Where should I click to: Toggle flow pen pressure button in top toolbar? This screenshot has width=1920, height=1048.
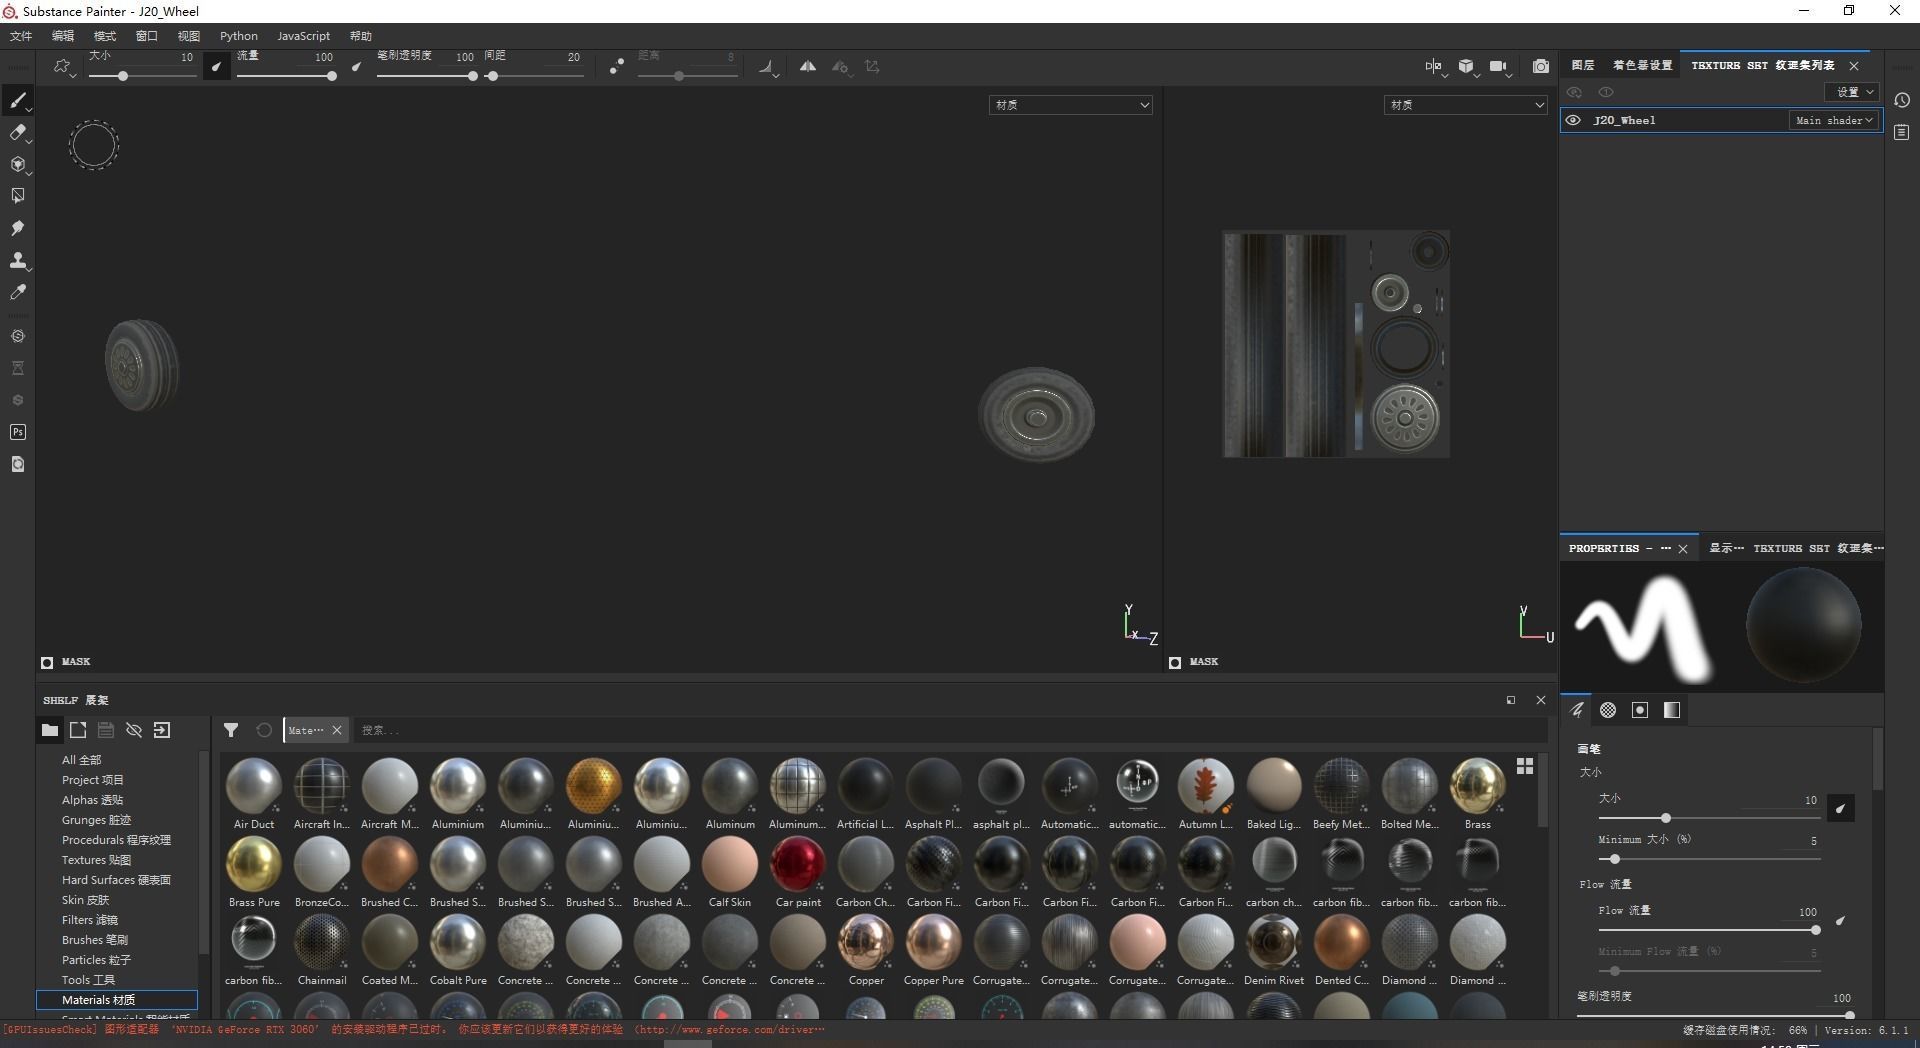356,67
